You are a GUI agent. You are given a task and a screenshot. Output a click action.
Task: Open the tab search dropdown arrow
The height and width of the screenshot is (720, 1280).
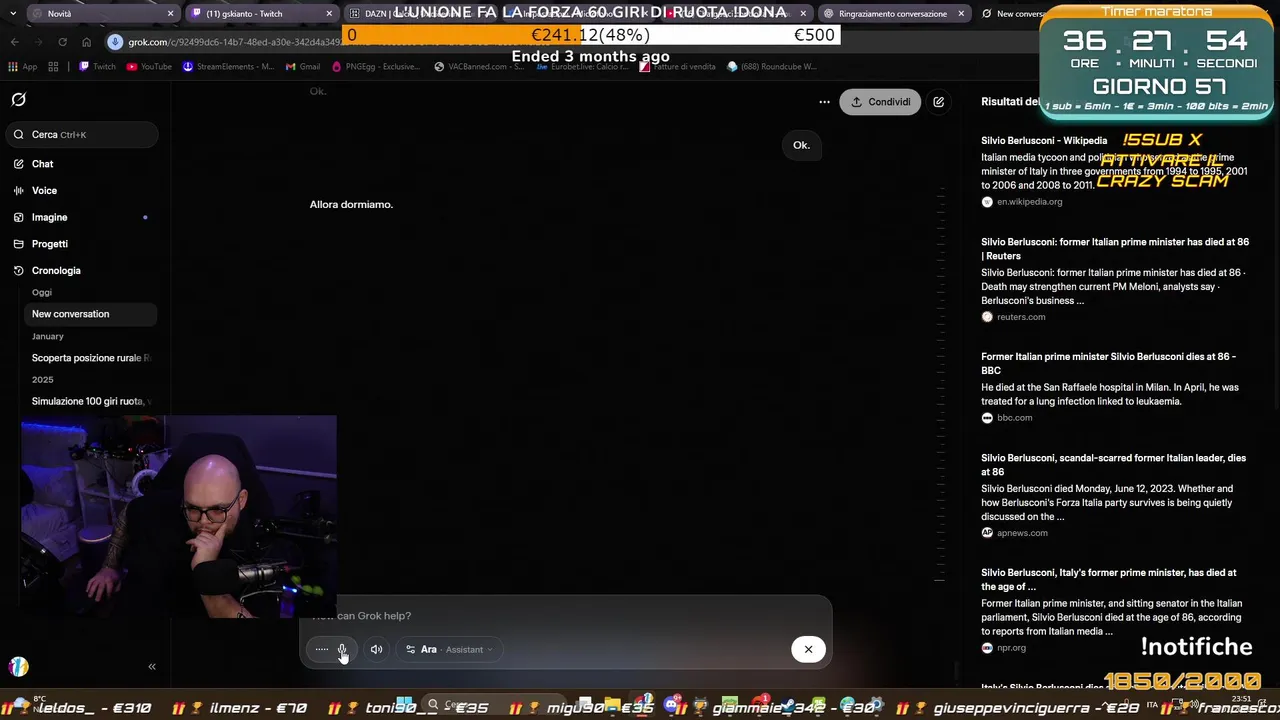[x=12, y=14]
